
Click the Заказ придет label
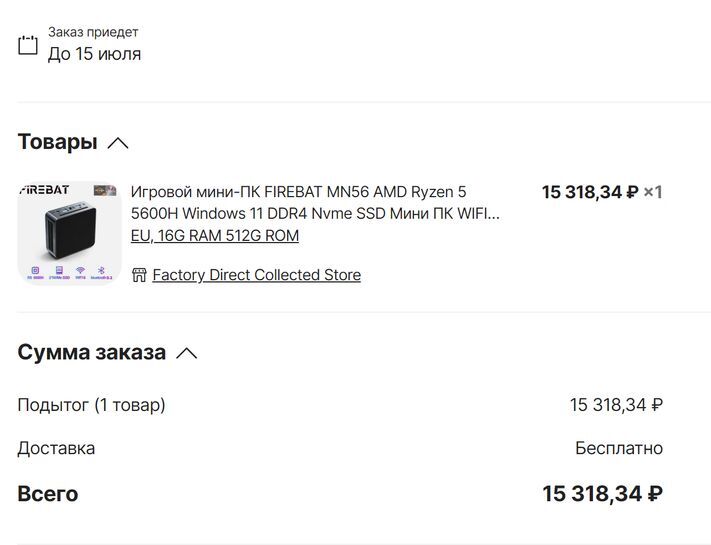pos(93,32)
